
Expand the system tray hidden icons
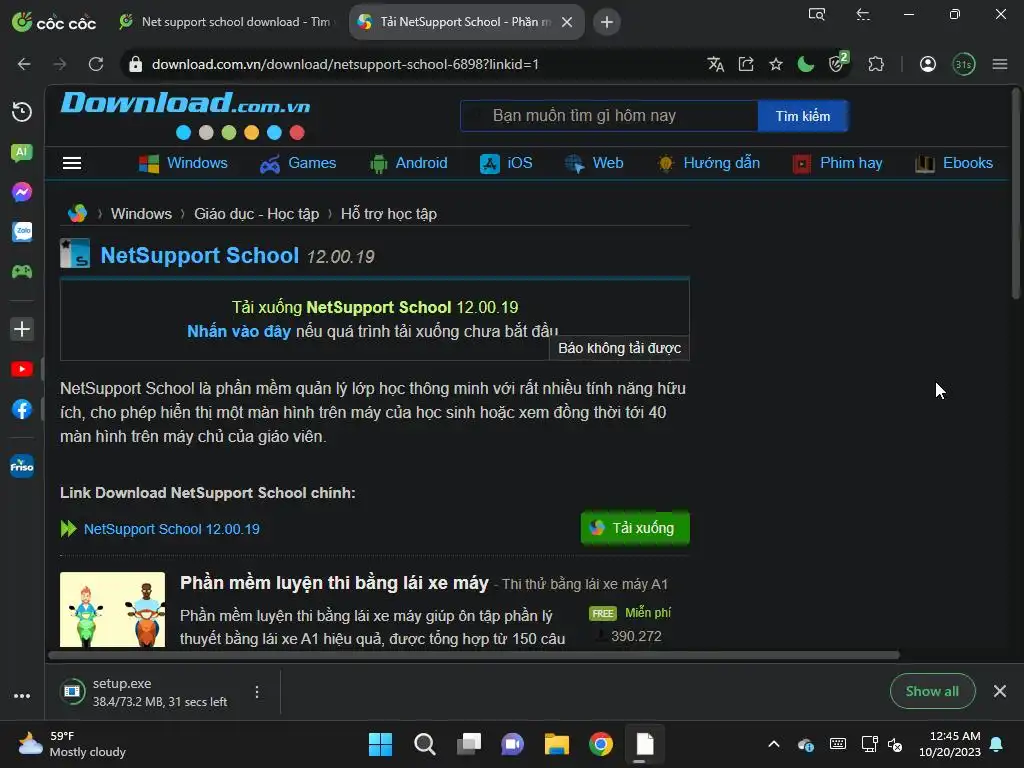tap(774, 744)
